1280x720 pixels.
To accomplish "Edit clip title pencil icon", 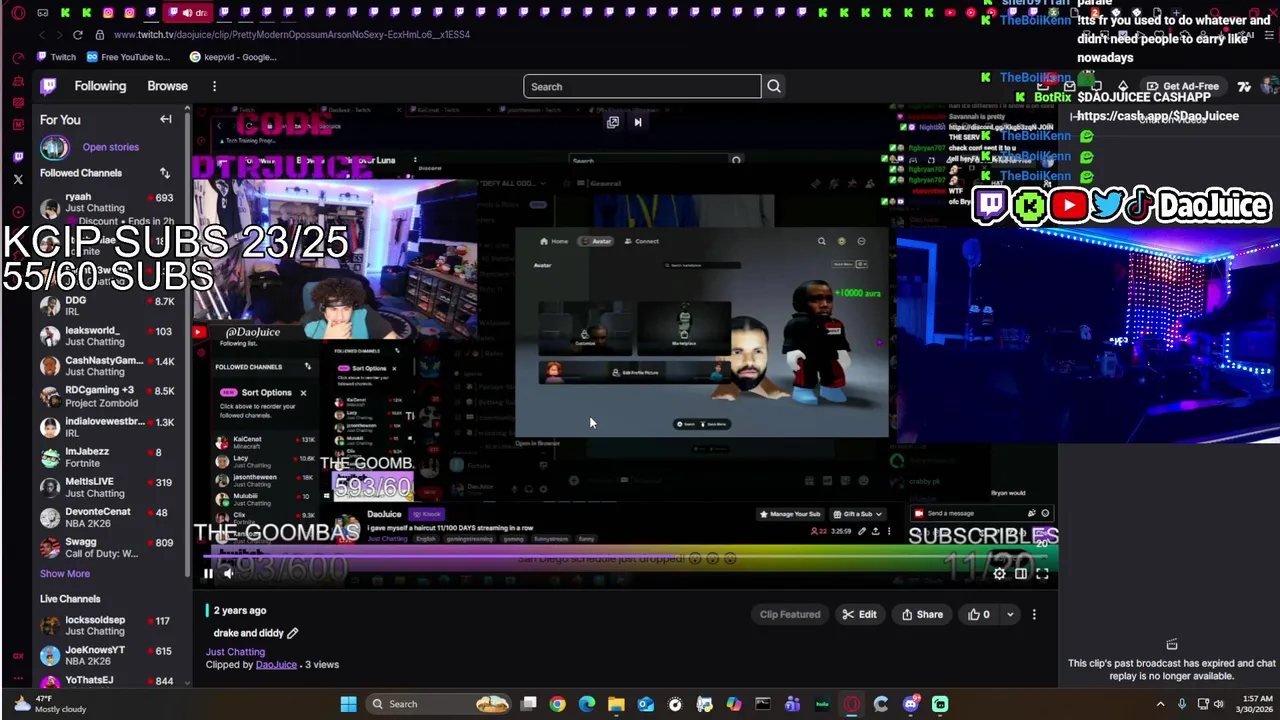I will (292, 633).
